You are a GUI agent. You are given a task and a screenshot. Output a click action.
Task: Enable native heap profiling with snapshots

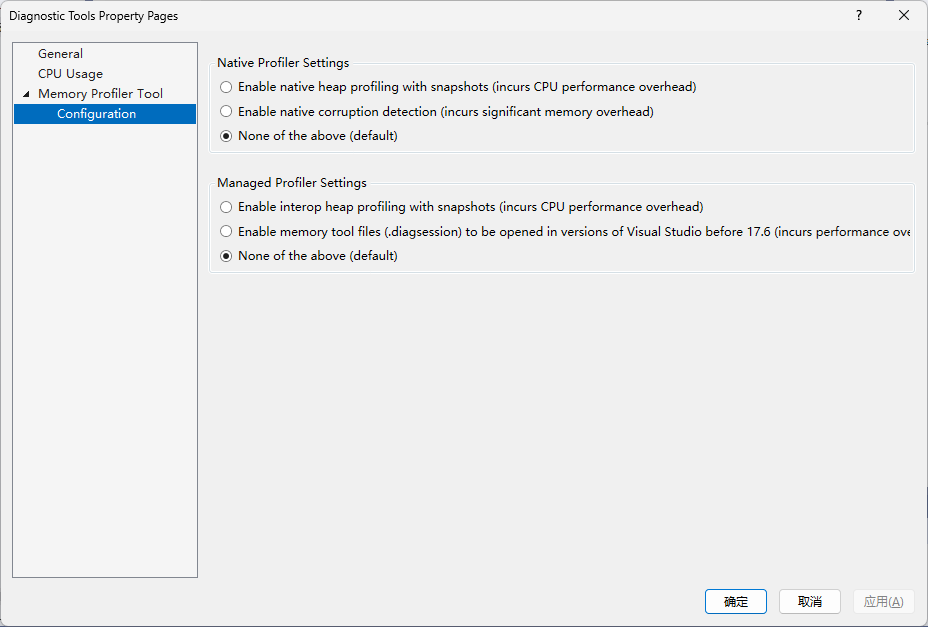[227, 87]
